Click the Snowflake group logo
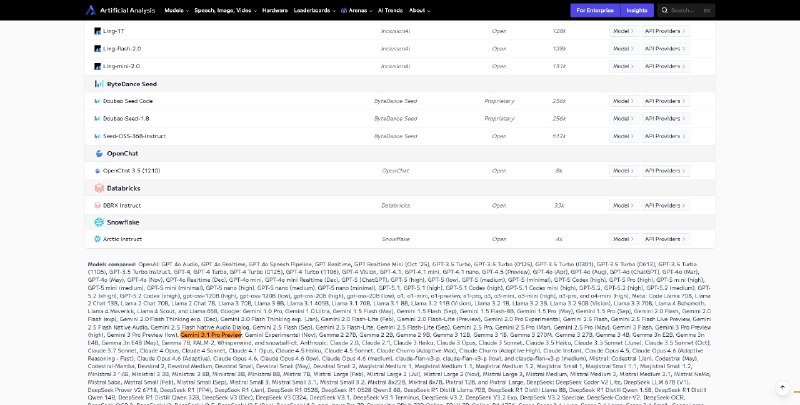The height and width of the screenshot is (405, 800). point(98,222)
